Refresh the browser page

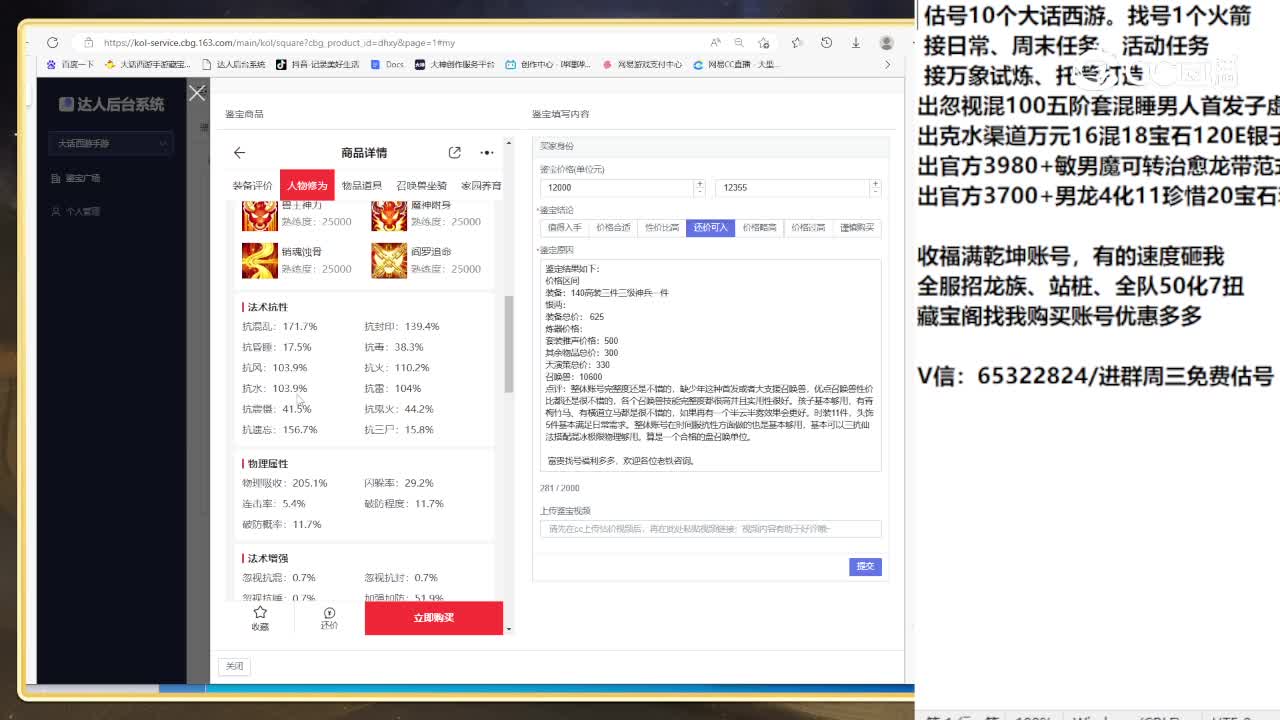click(x=52, y=43)
